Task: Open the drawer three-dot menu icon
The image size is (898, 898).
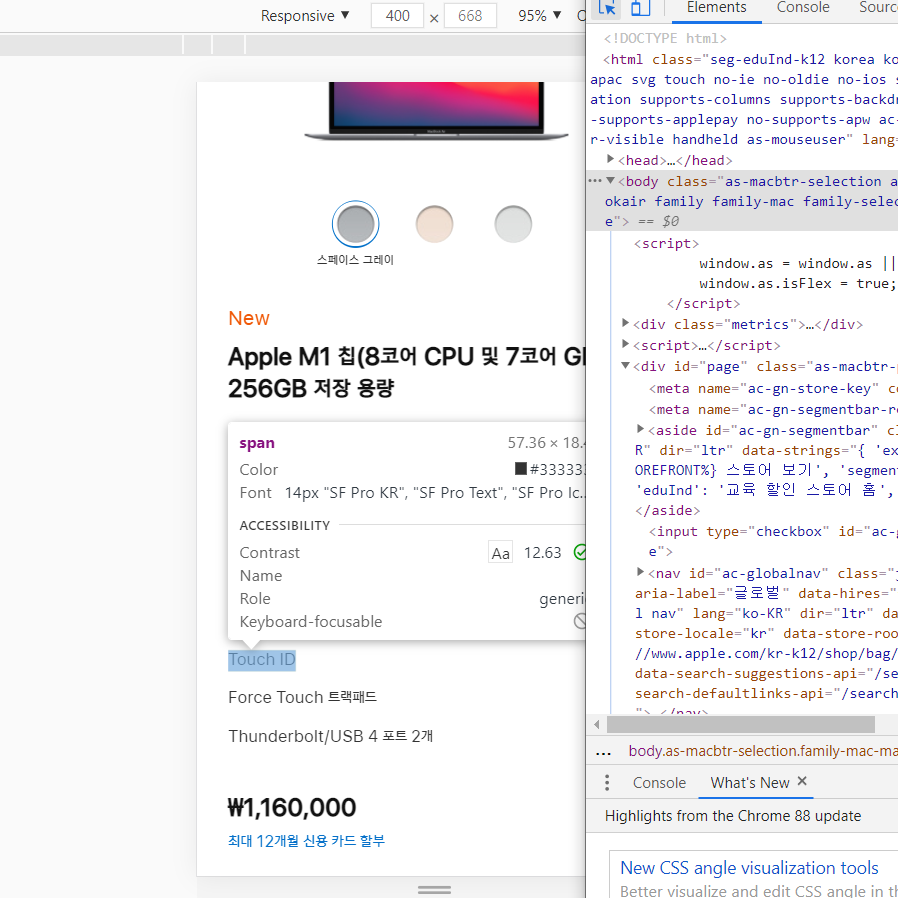Action: coord(606,782)
